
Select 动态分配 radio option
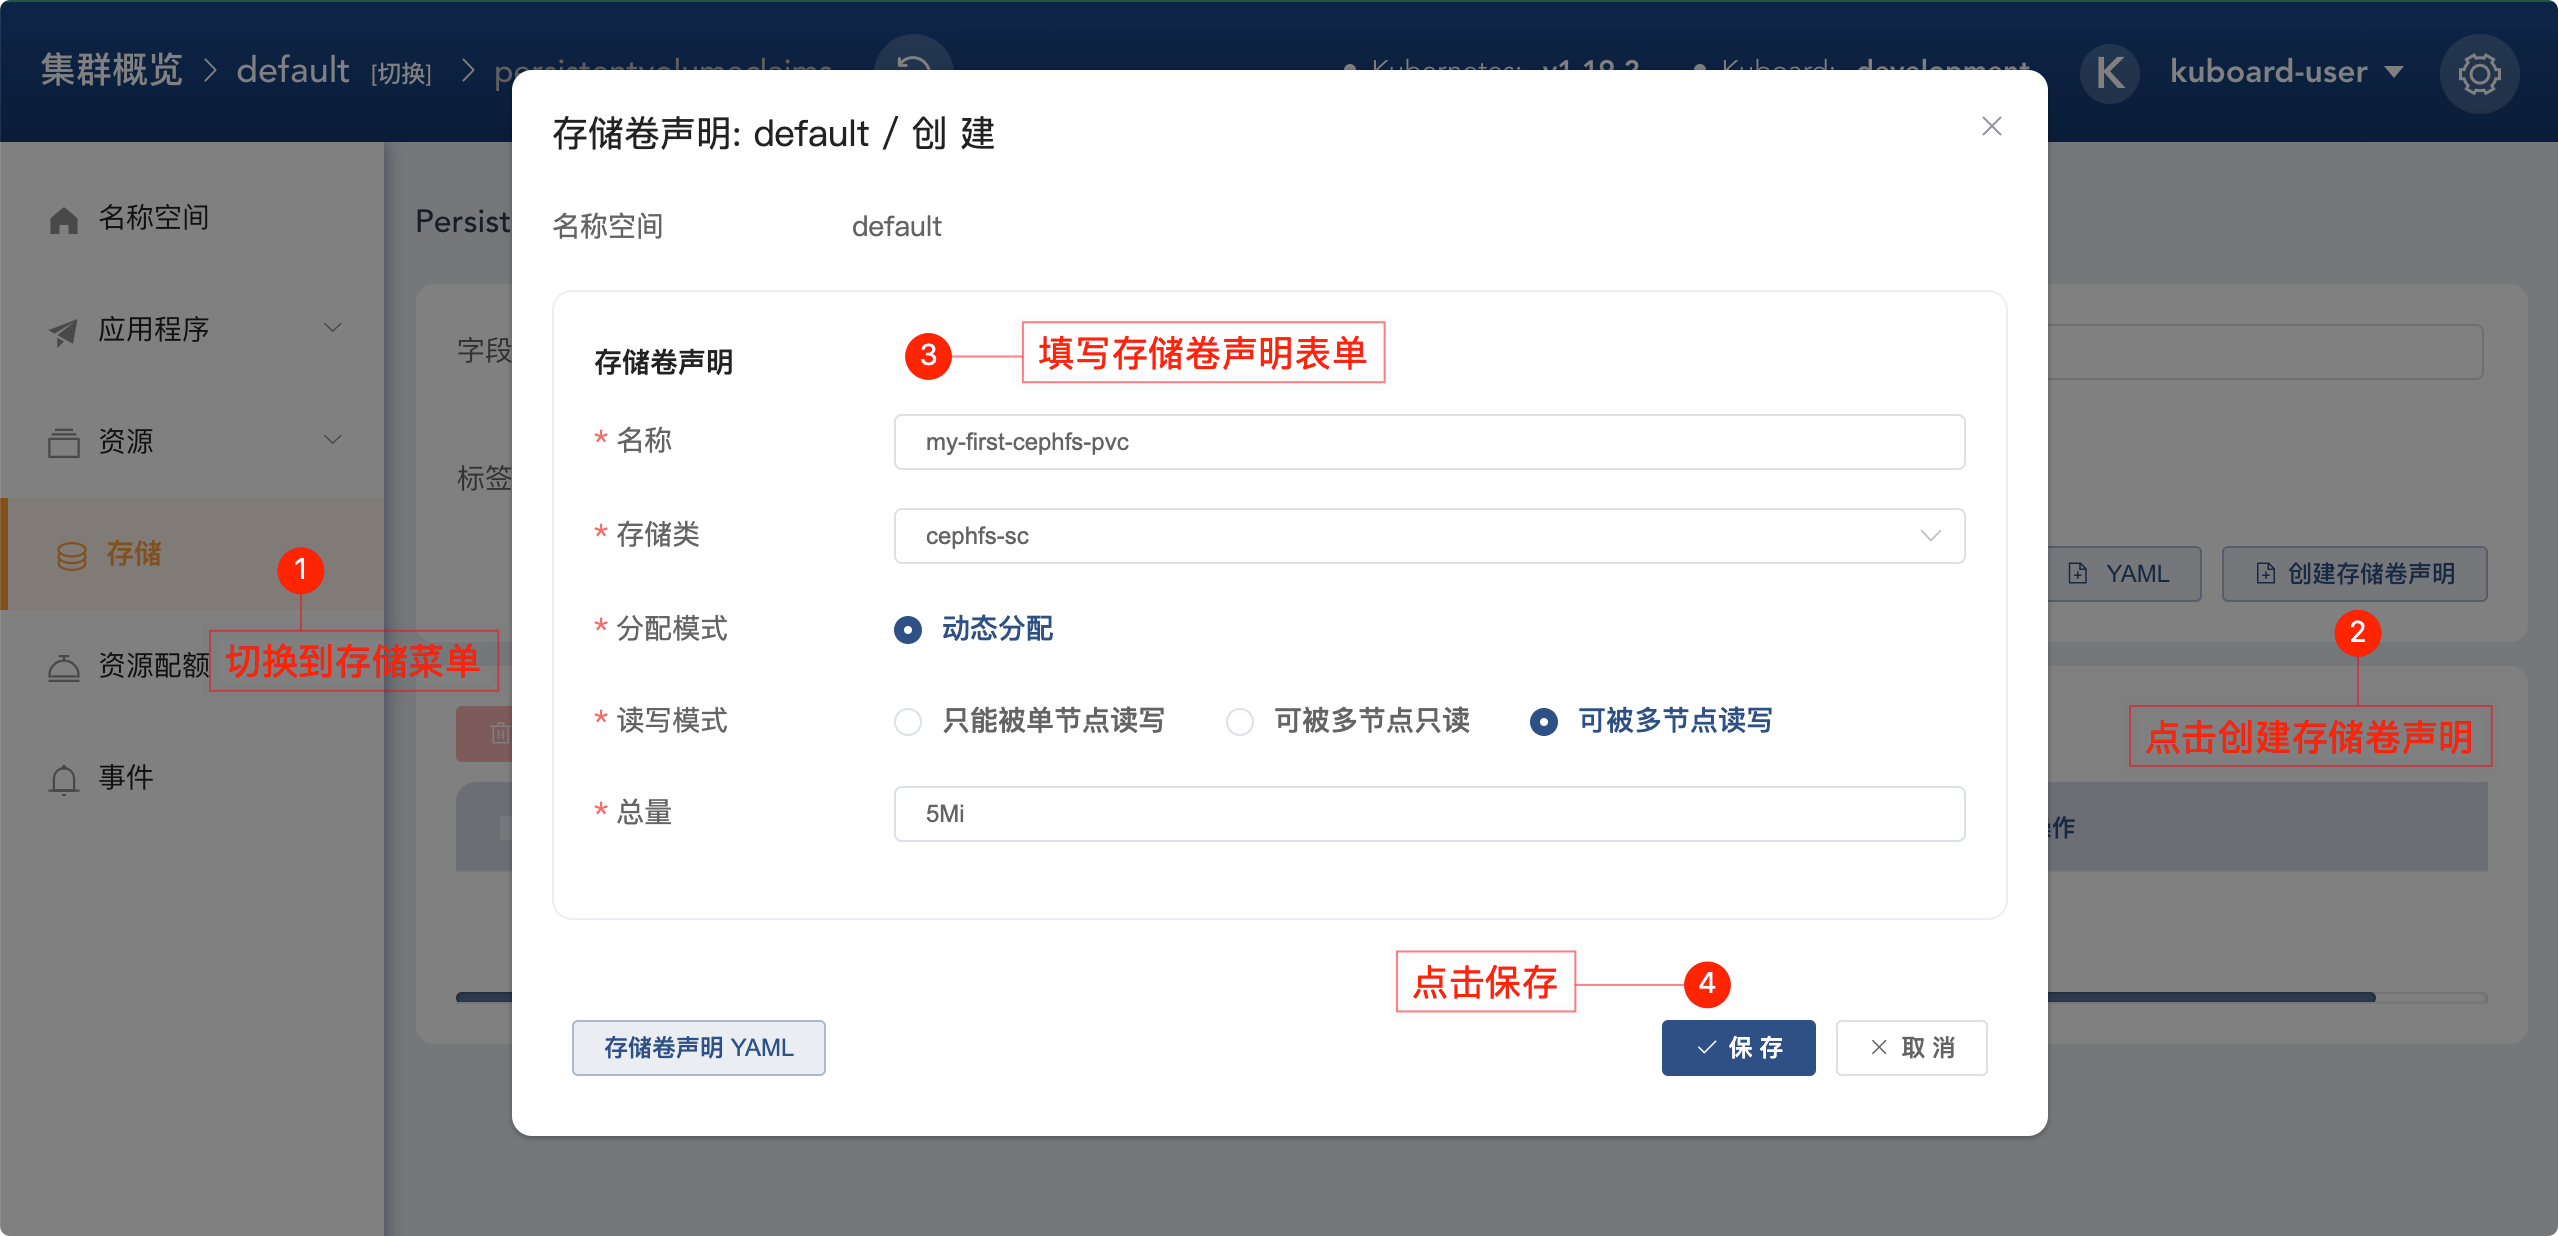(x=908, y=629)
